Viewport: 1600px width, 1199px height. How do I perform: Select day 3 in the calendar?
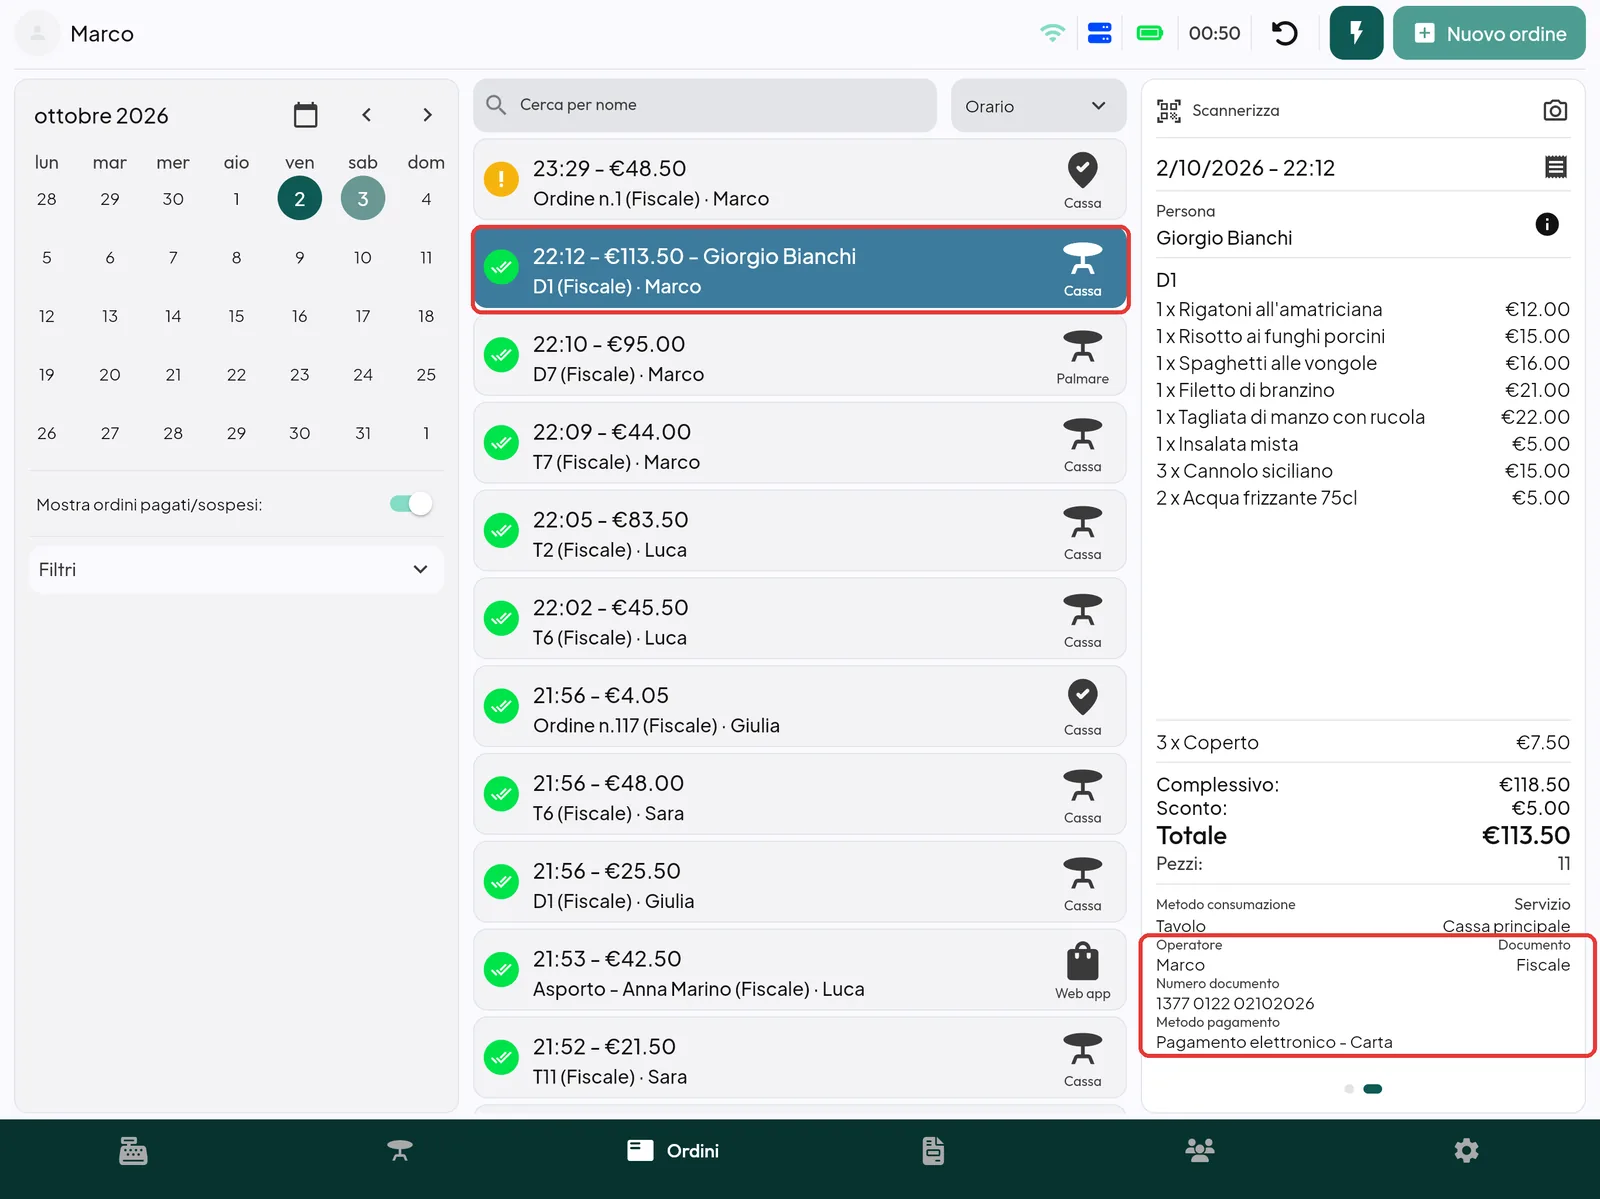point(363,198)
